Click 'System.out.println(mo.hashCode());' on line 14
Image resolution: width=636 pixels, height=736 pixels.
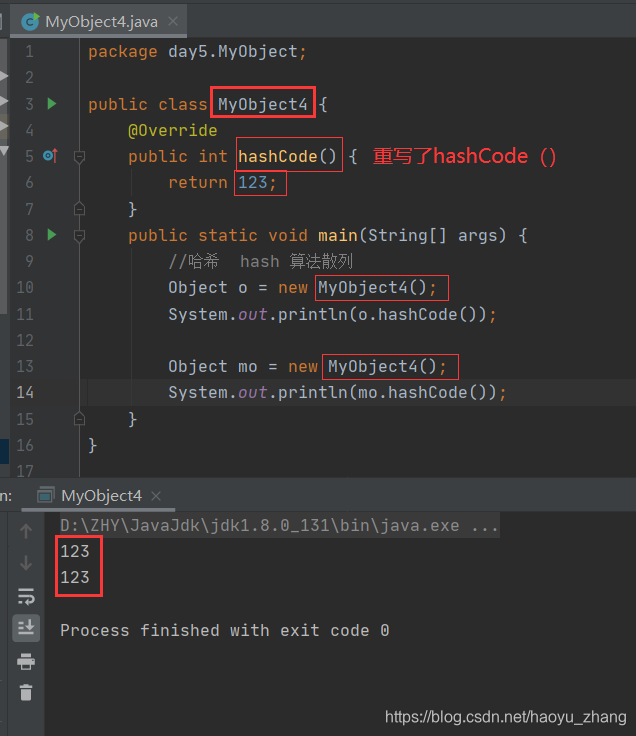(337, 392)
